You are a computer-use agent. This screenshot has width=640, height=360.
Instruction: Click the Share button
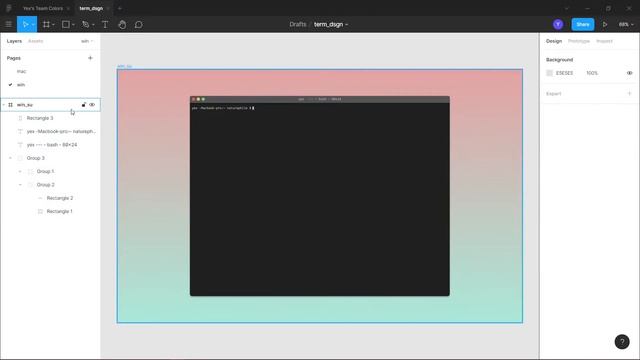coord(582,24)
